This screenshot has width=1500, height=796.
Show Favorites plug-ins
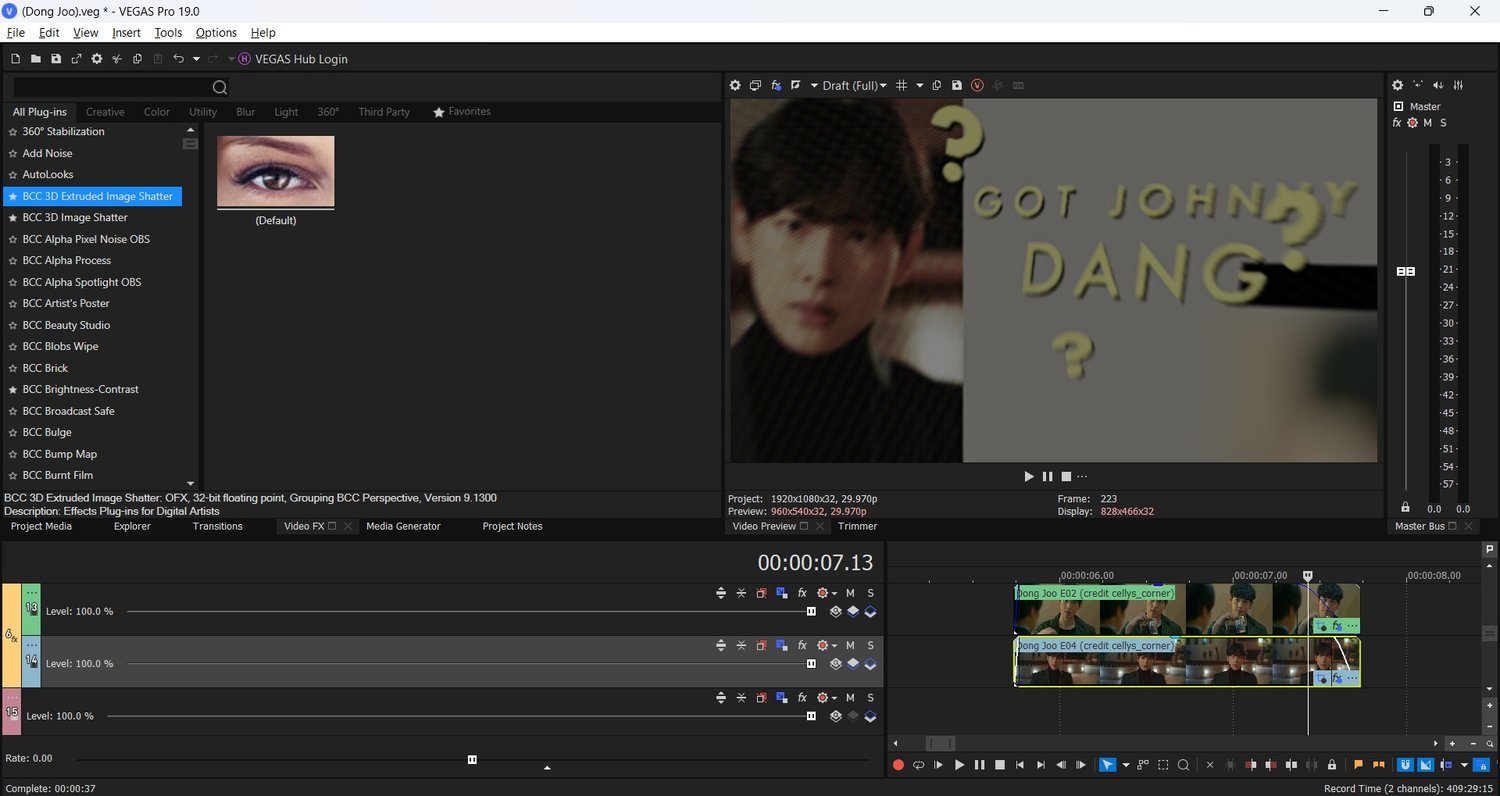click(x=461, y=112)
